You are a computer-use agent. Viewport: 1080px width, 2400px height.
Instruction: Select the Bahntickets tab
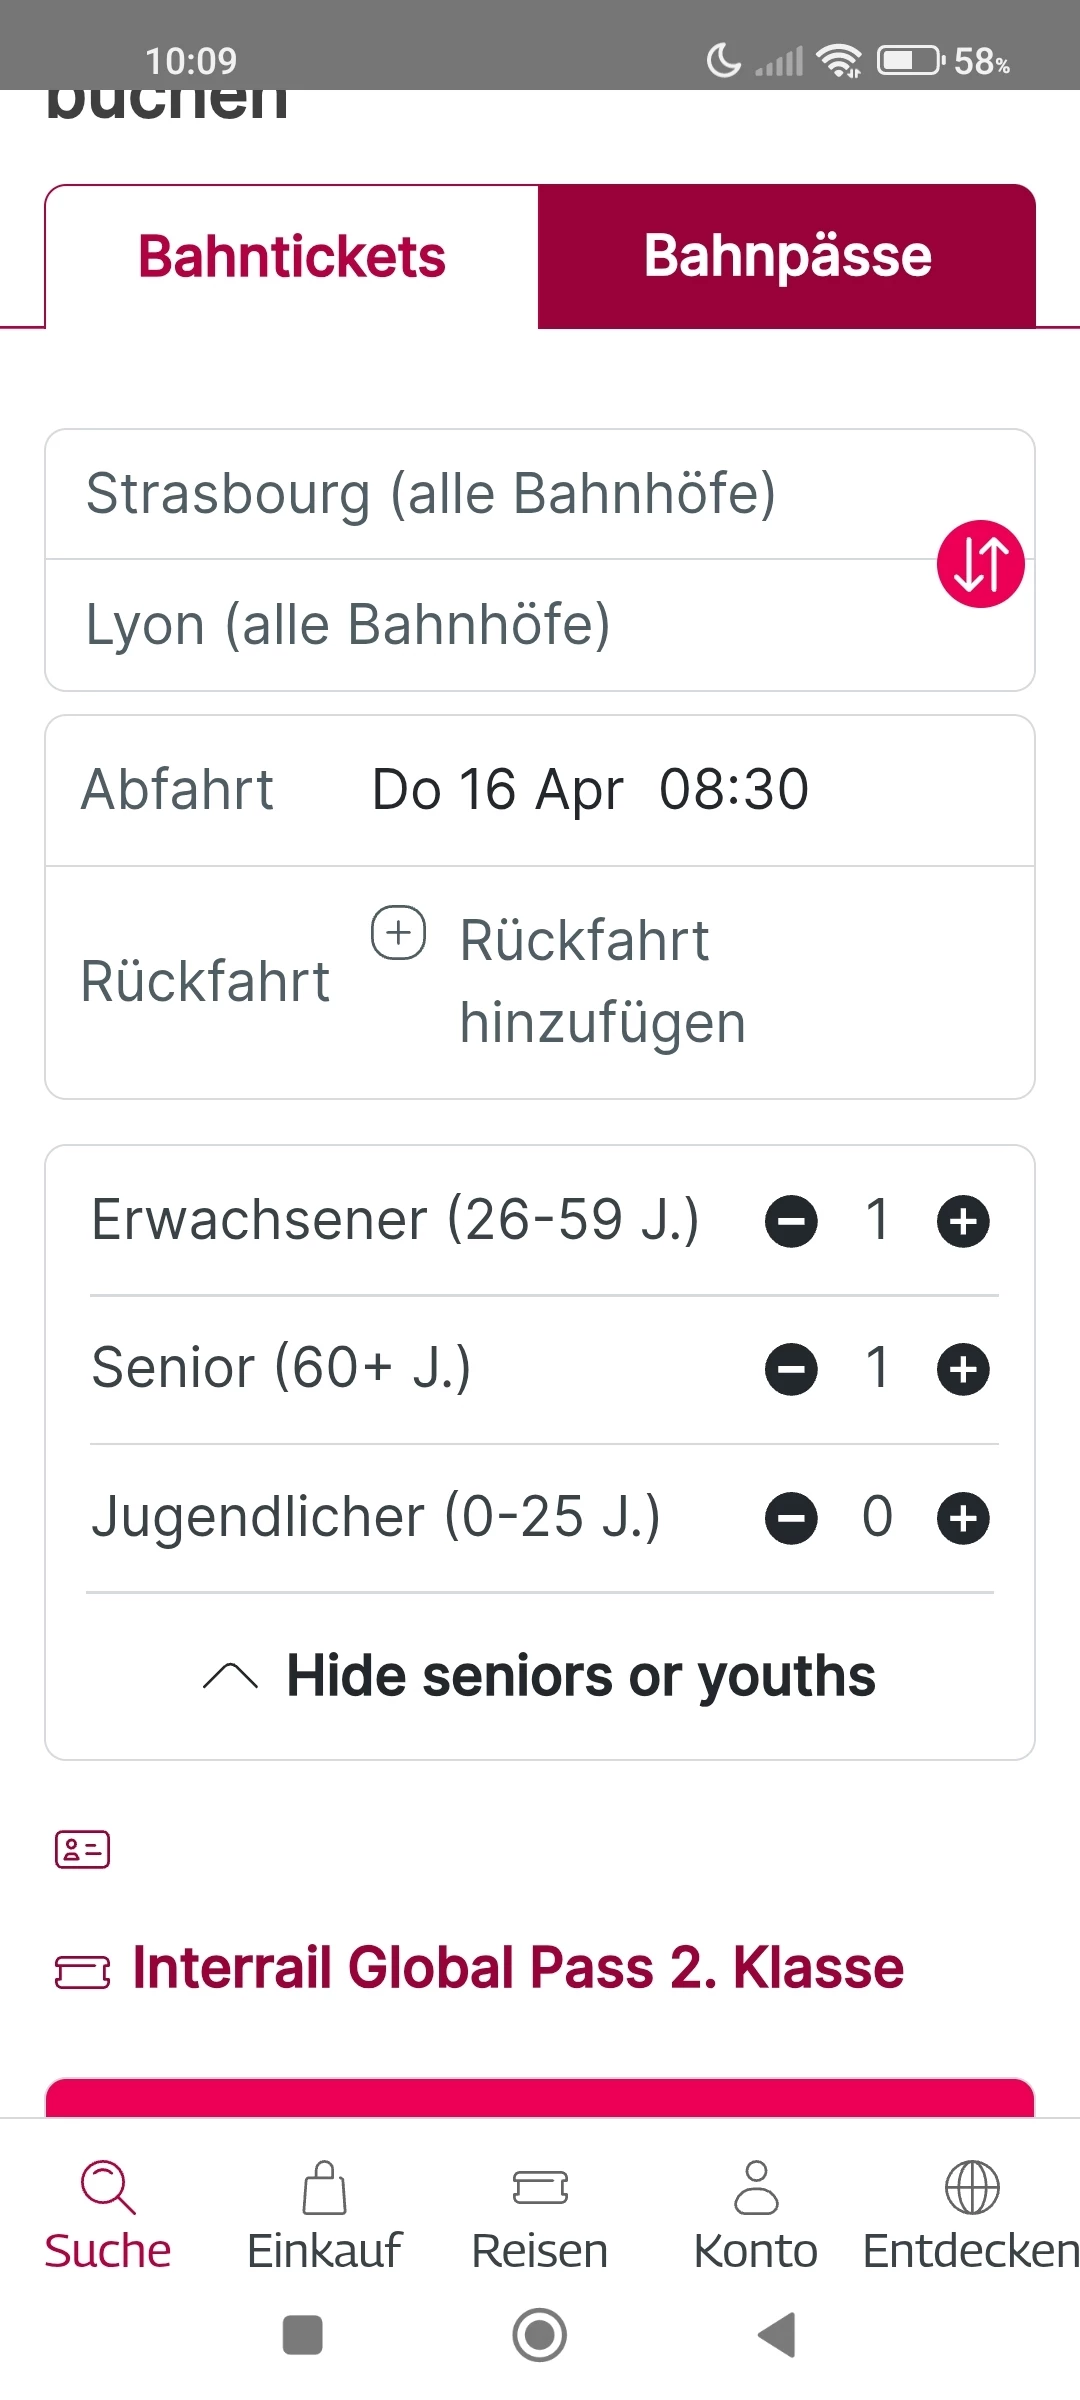292,256
